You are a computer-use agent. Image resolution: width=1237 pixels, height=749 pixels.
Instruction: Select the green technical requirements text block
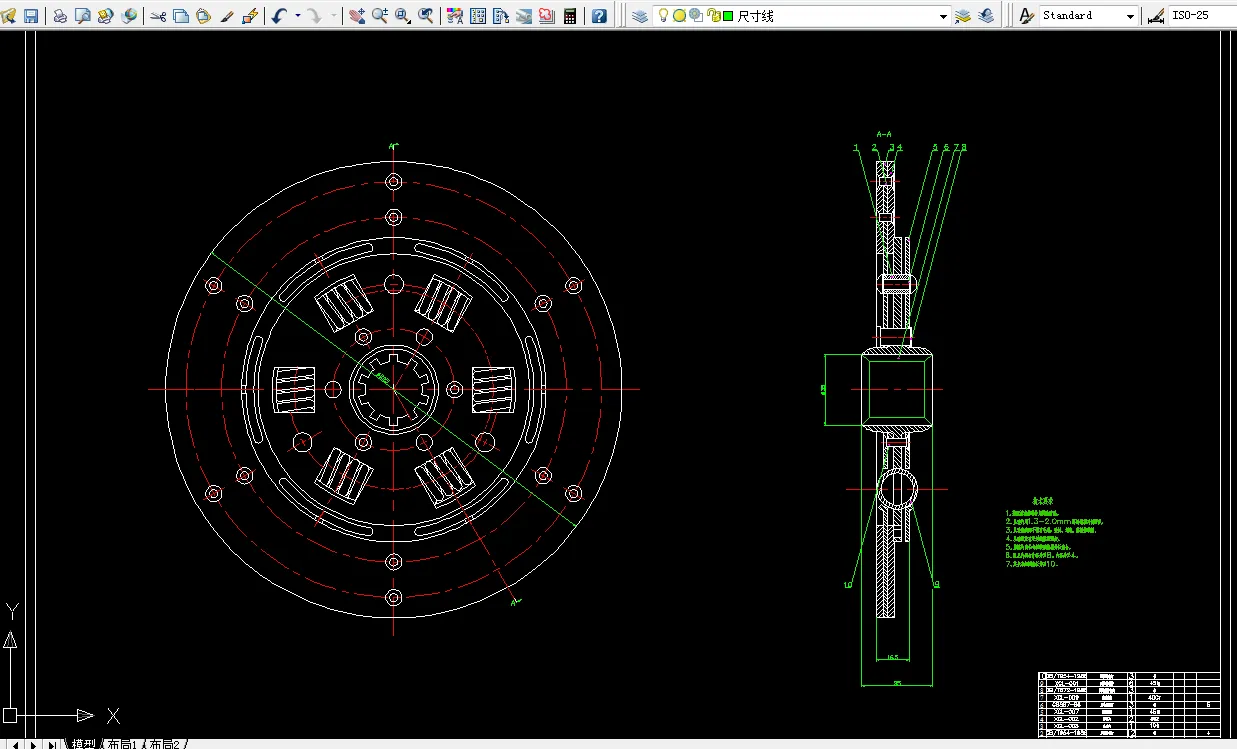[1054, 532]
